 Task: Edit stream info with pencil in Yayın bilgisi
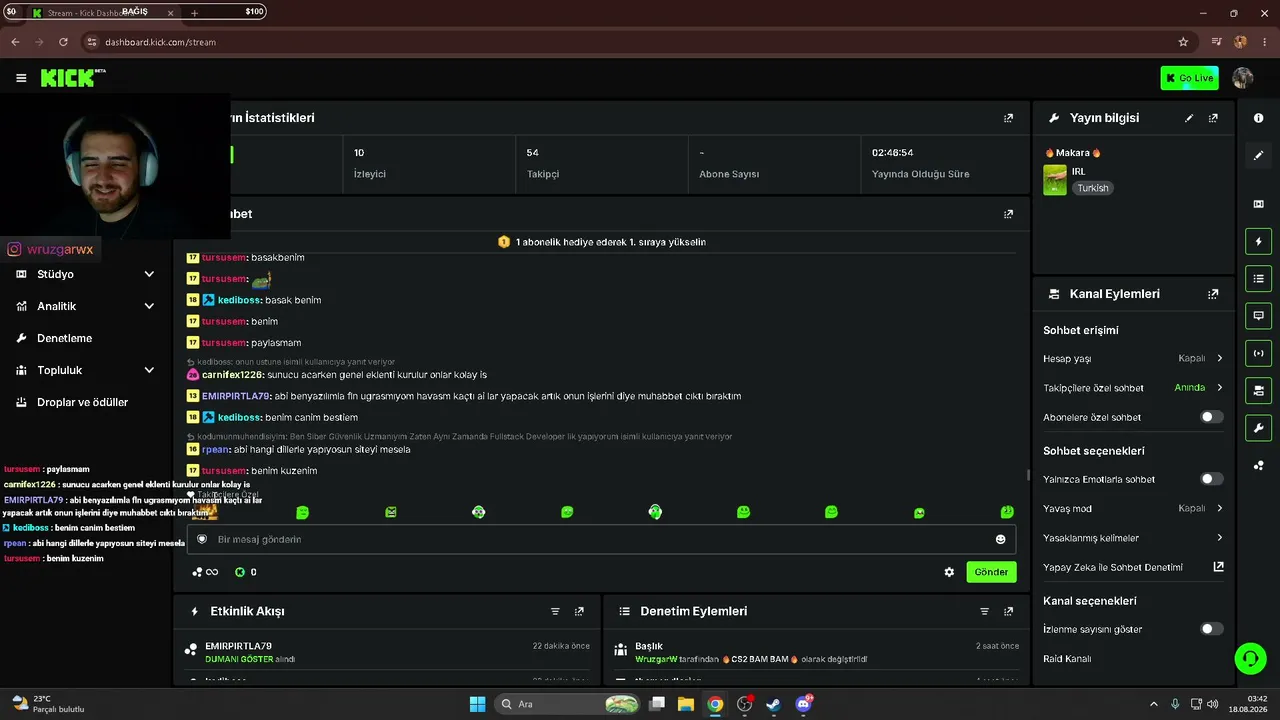[1189, 118]
